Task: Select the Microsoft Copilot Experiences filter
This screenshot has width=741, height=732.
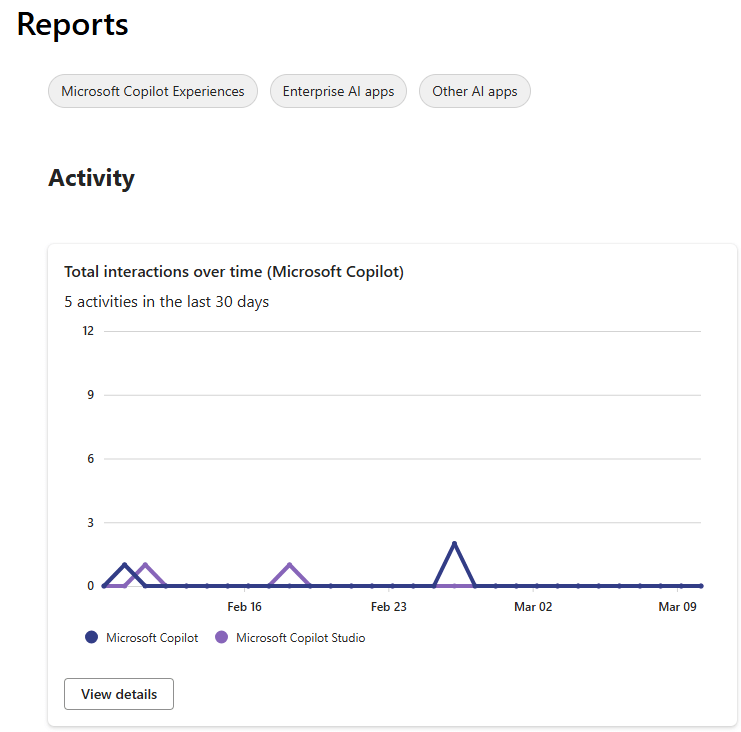Action: [152, 91]
